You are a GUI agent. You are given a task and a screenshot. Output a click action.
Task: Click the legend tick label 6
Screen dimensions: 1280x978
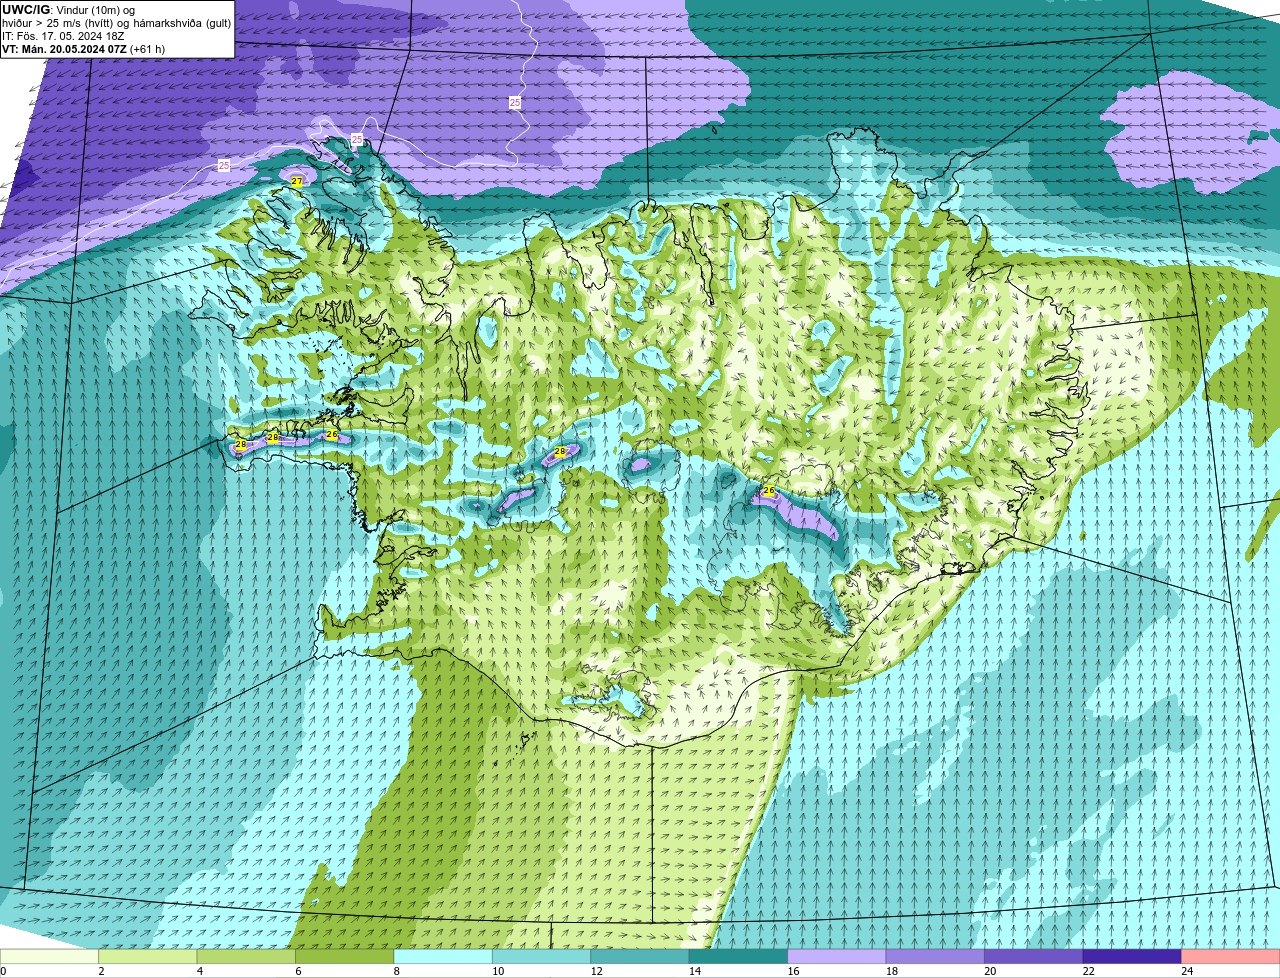(x=298, y=971)
